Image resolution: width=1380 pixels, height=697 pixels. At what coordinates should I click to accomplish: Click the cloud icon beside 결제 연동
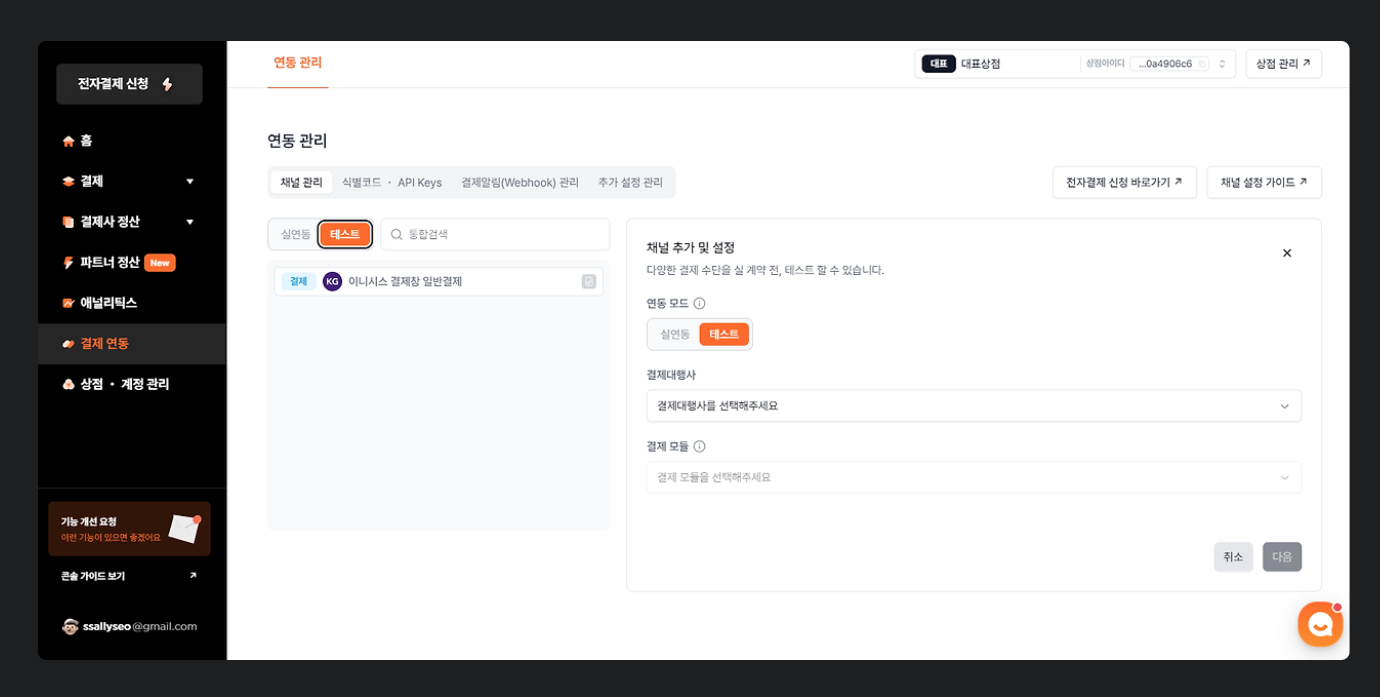pos(68,344)
